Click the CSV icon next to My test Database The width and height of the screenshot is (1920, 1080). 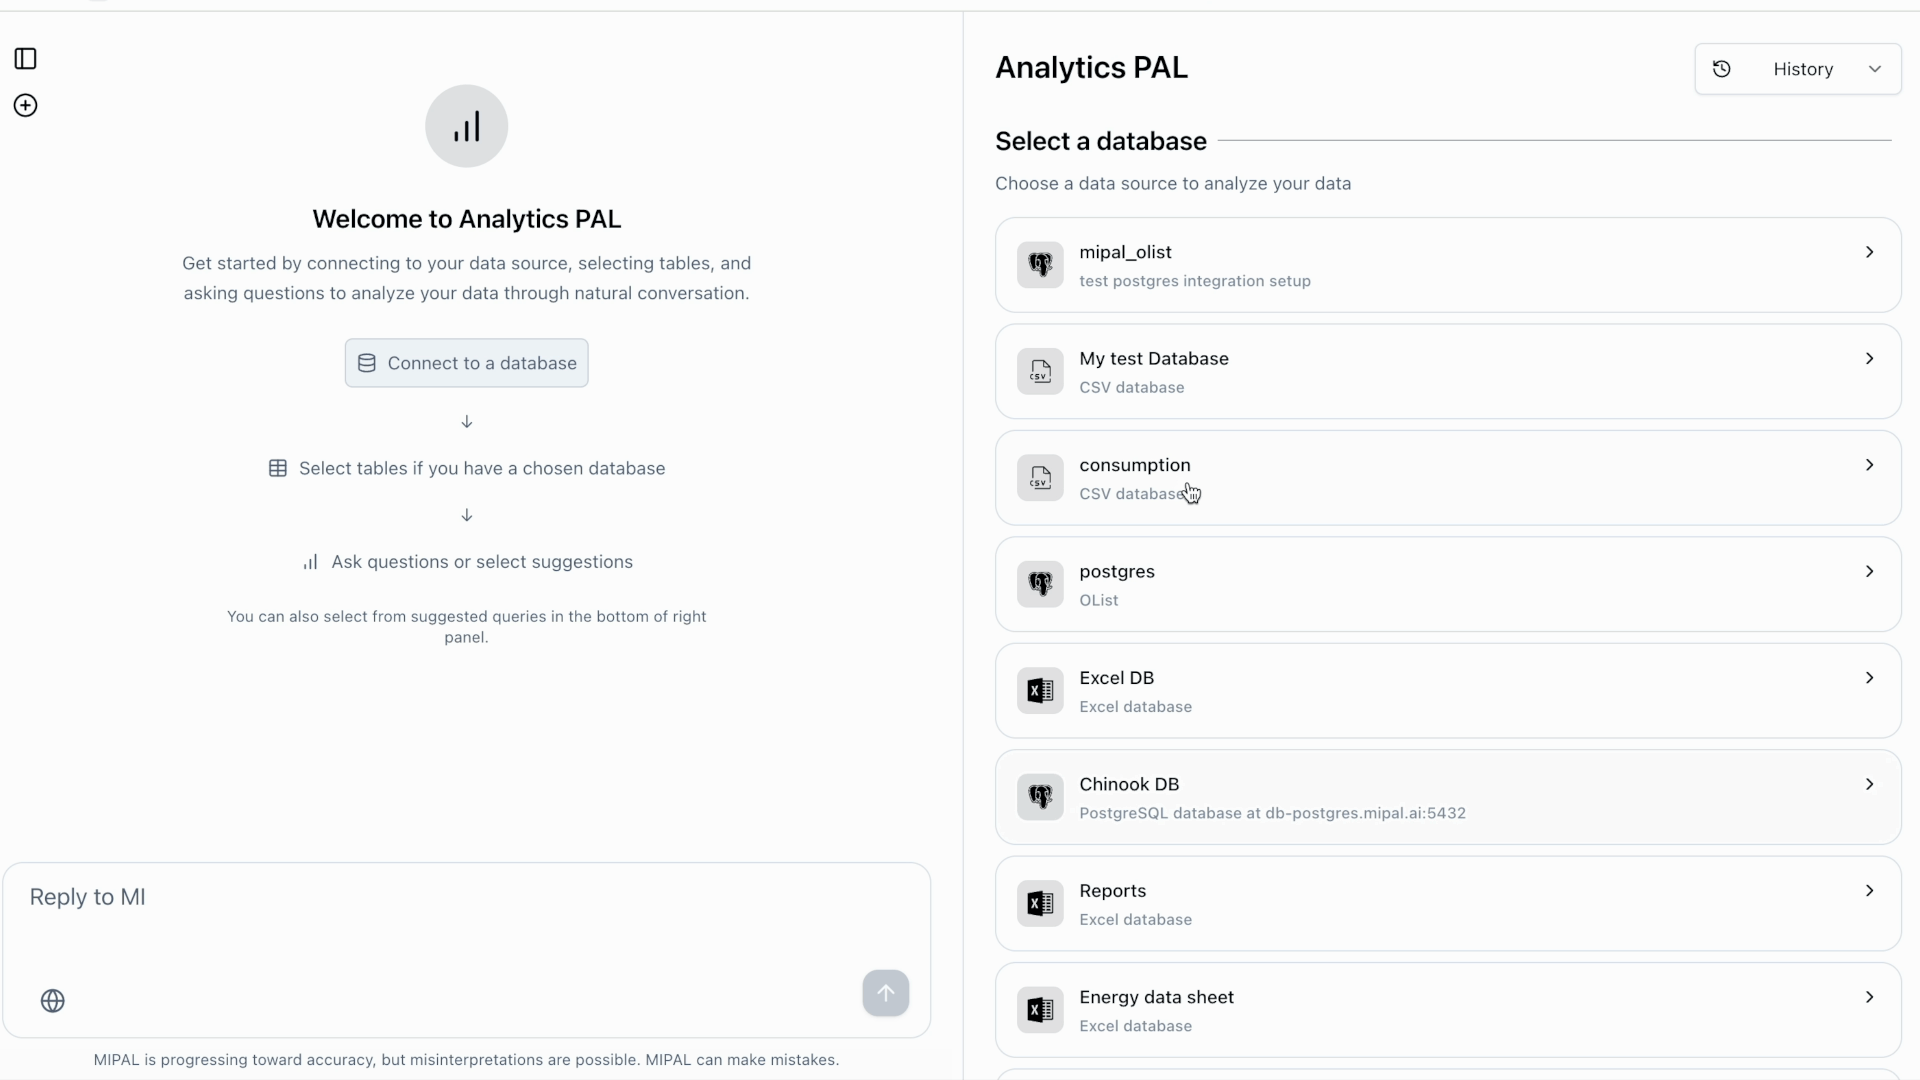(x=1039, y=371)
